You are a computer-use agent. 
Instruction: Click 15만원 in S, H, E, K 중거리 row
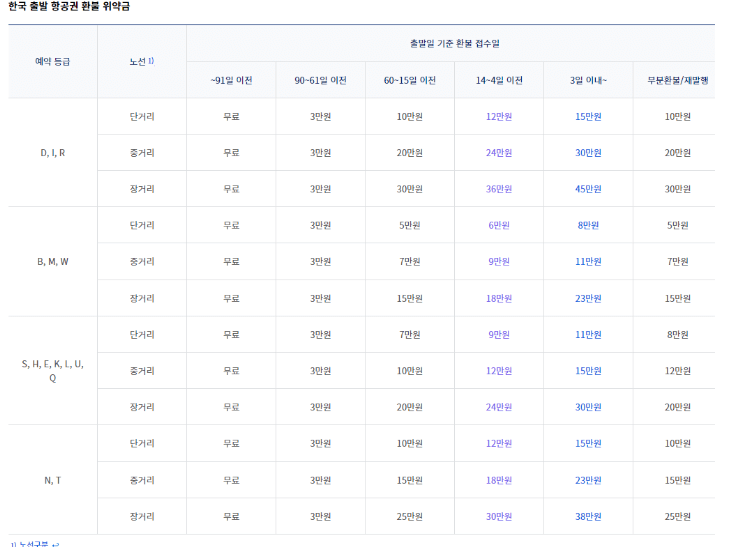click(588, 371)
